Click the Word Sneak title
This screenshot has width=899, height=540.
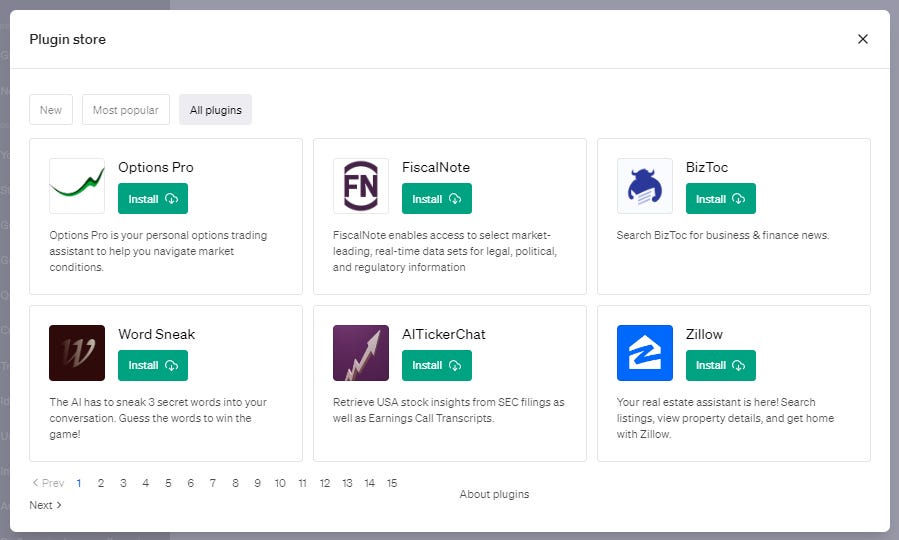(157, 334)
